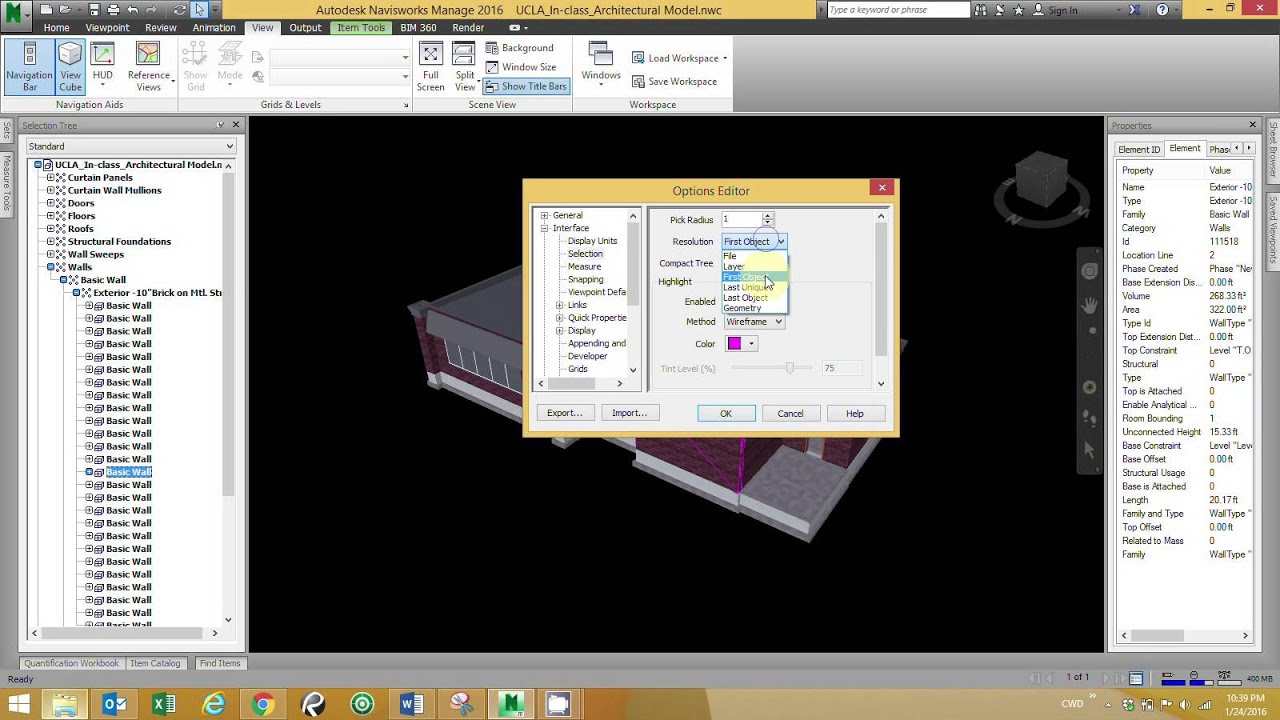This screenshot has width=1280, height=720.
Task: Select the Pan hand tool on navigation bar
Action: (x=1089, y=305)
